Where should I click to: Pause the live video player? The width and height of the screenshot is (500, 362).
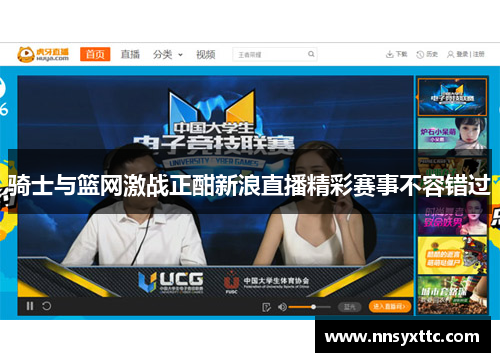[x=30, y=306]
